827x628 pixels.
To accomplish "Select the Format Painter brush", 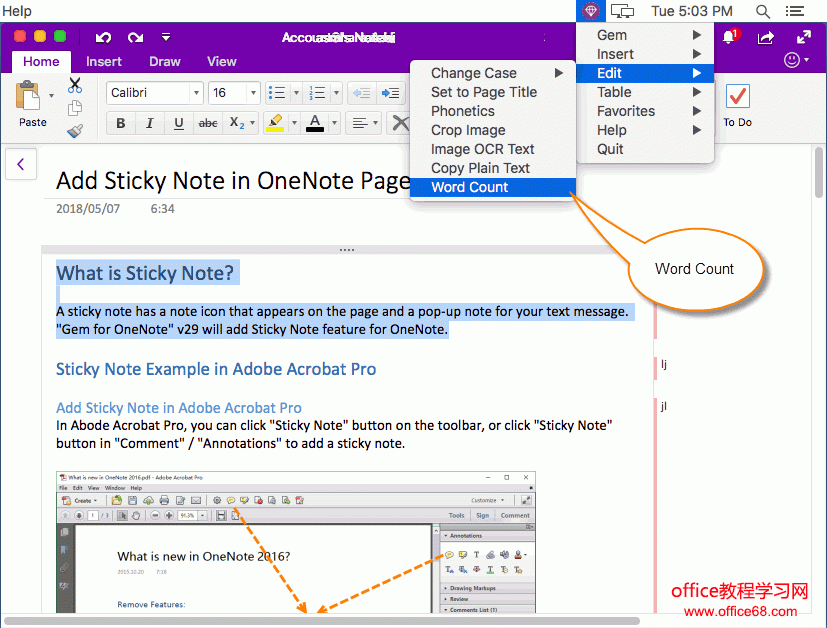I will (75, 130).
